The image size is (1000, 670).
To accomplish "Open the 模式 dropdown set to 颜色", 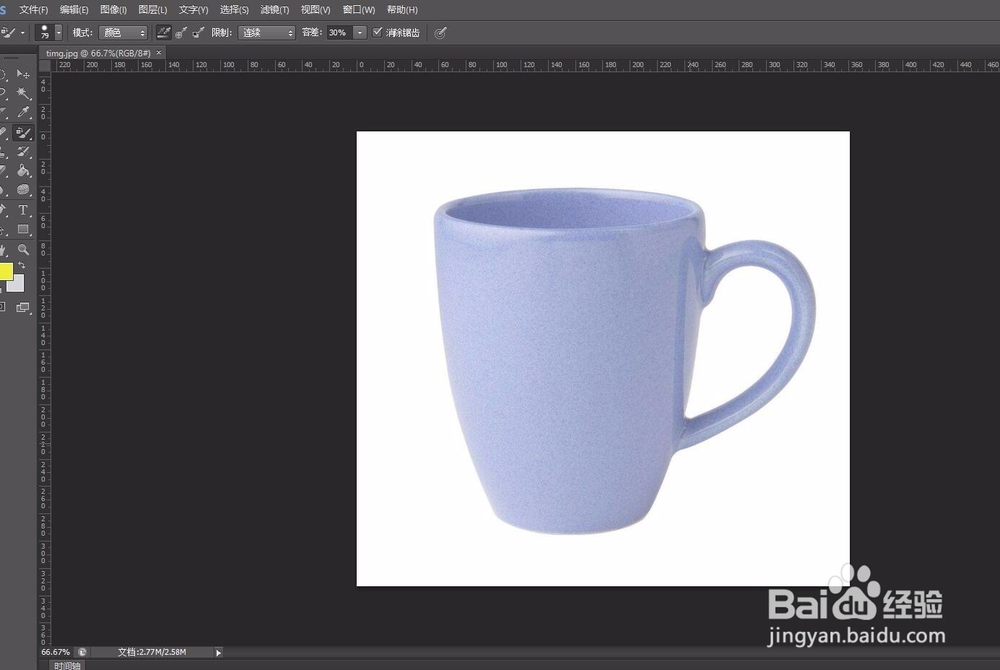I will pos(123,33).
